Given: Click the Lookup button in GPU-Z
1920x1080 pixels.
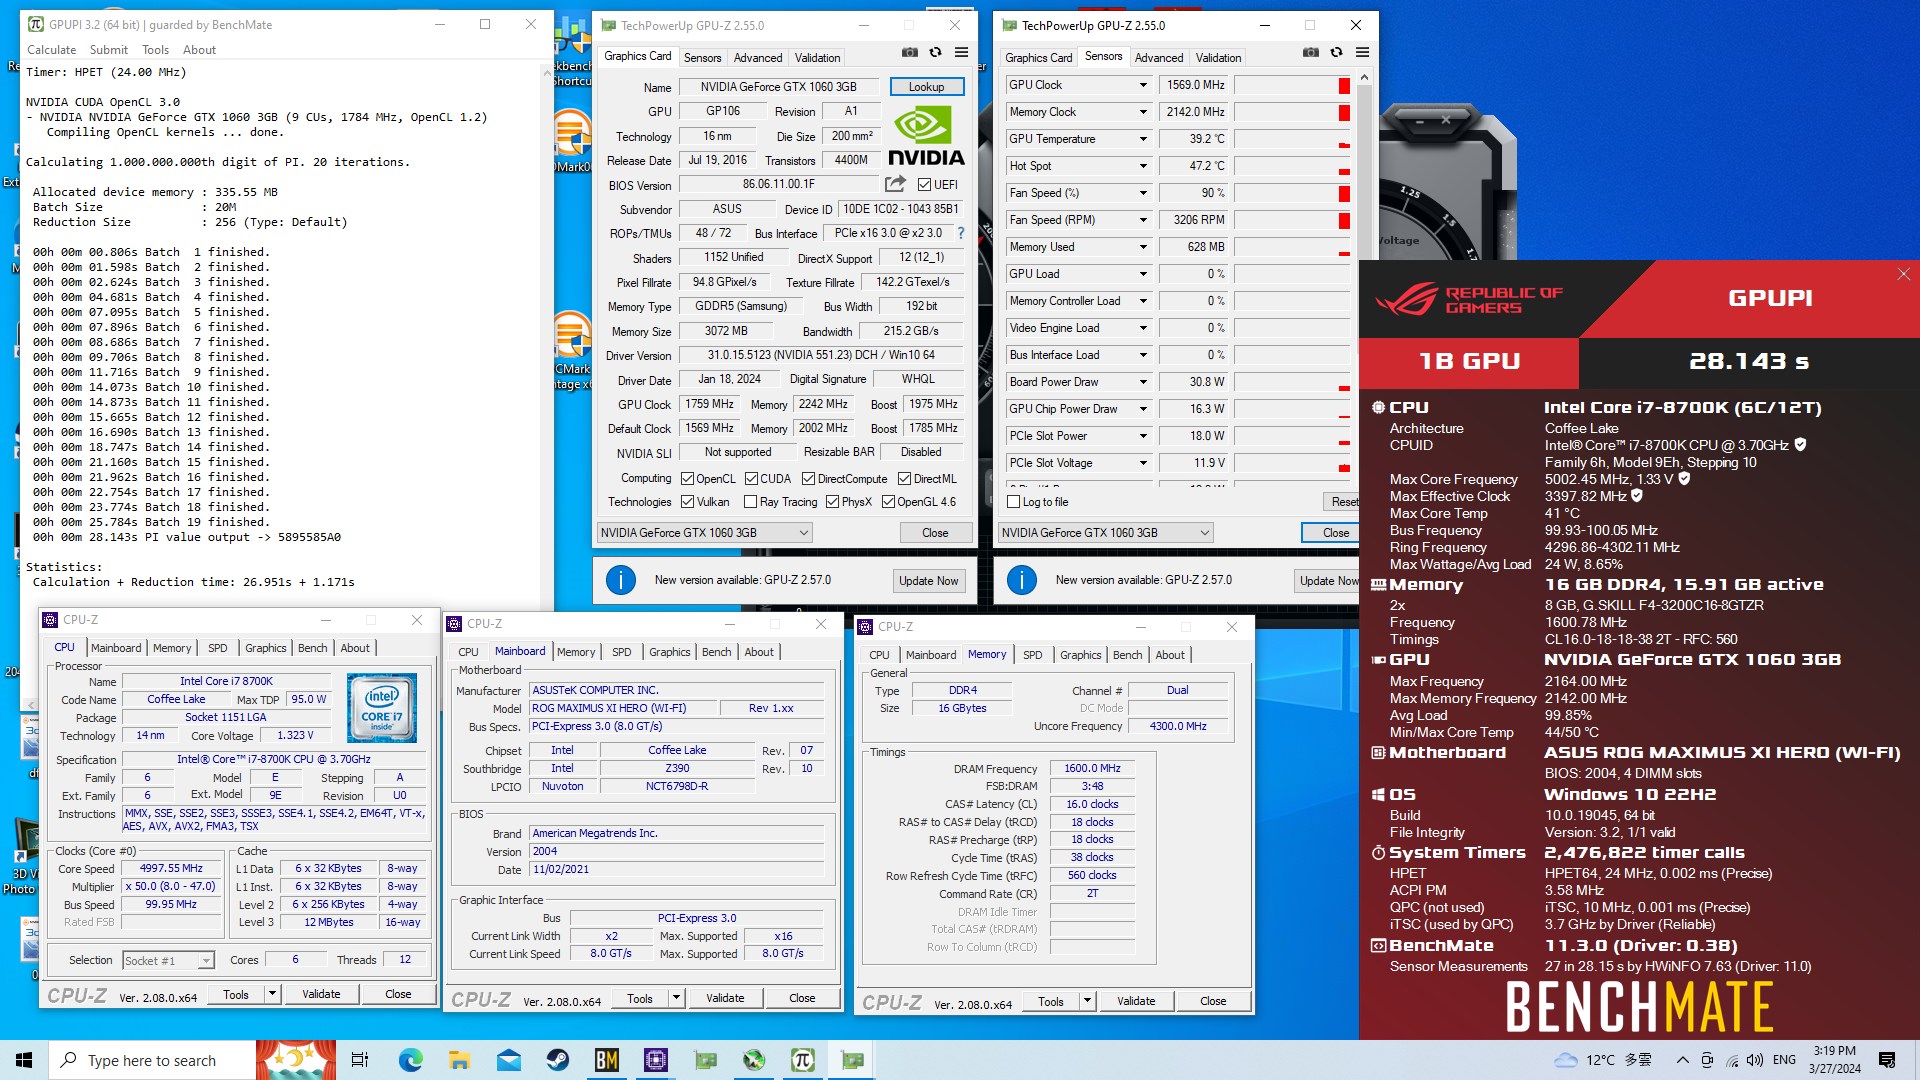Looking at the screenshot, I should click(x=926, y=87).
